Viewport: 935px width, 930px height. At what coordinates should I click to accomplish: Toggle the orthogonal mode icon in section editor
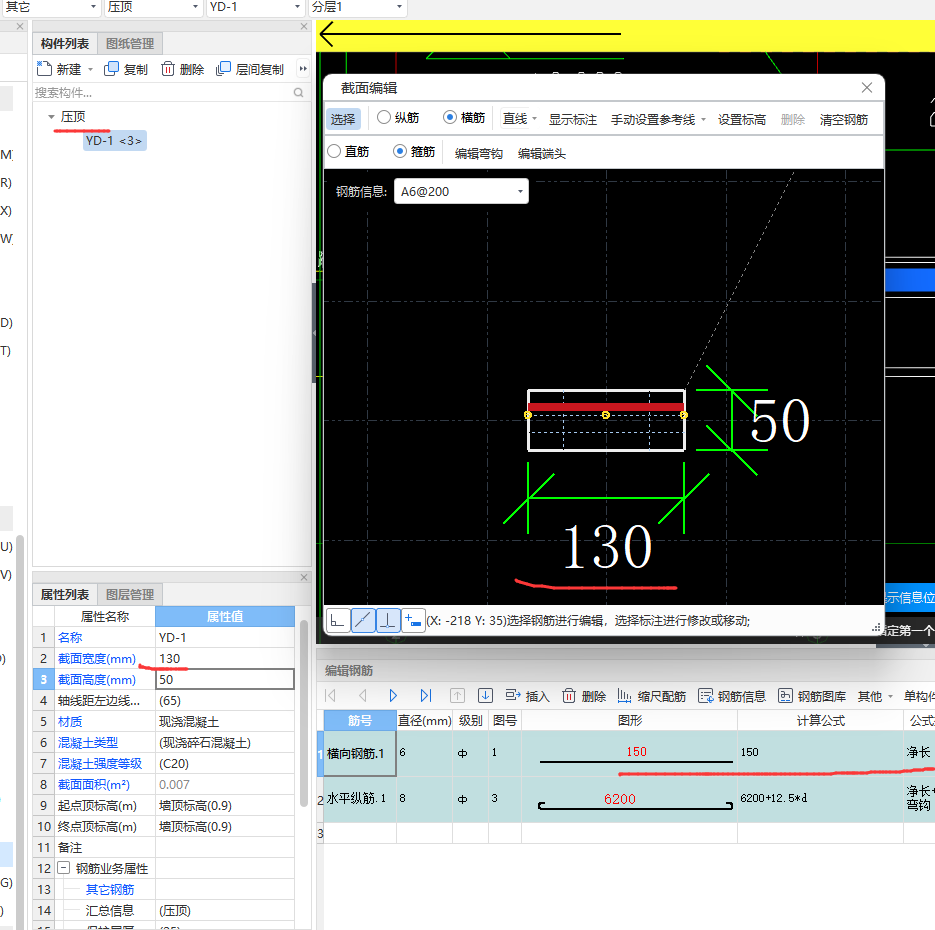[x=337, y=621]
